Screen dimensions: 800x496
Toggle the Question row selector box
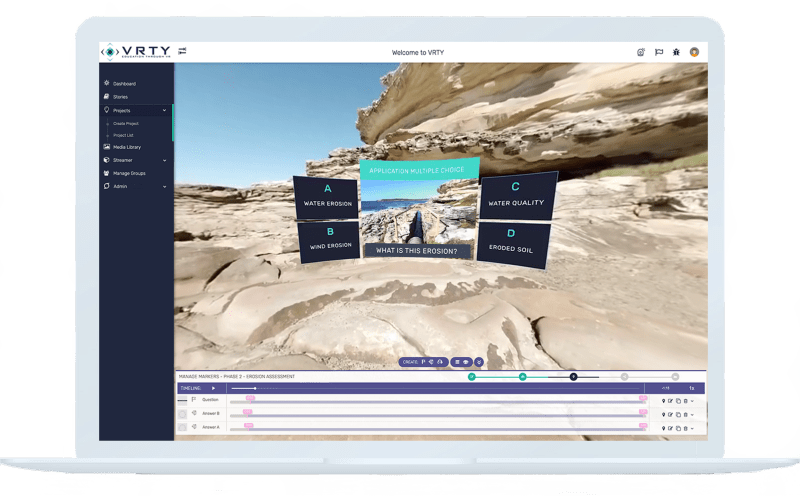pos(182,400)
